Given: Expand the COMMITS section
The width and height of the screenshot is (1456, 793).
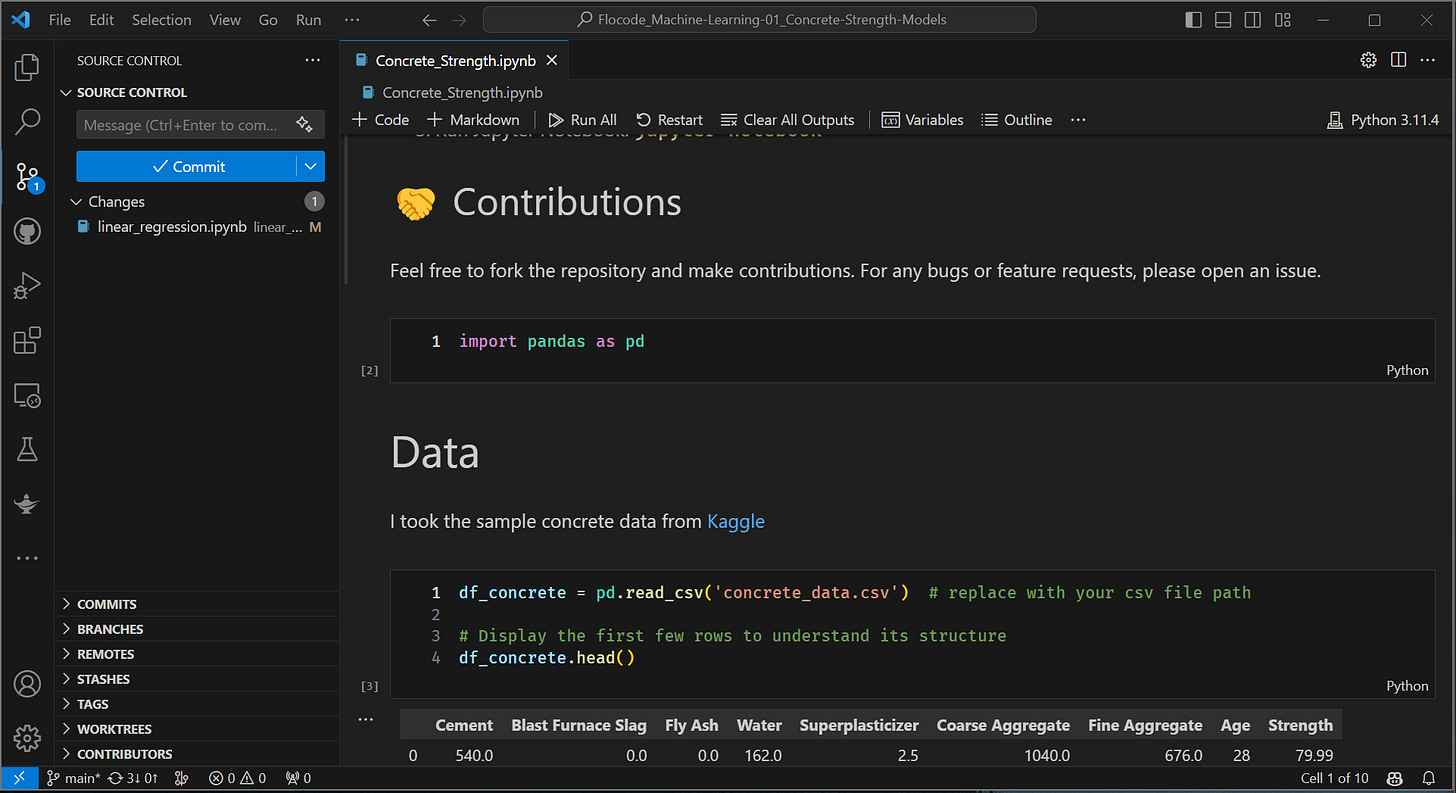Looking at the screenshot, I should coord(107,604).
